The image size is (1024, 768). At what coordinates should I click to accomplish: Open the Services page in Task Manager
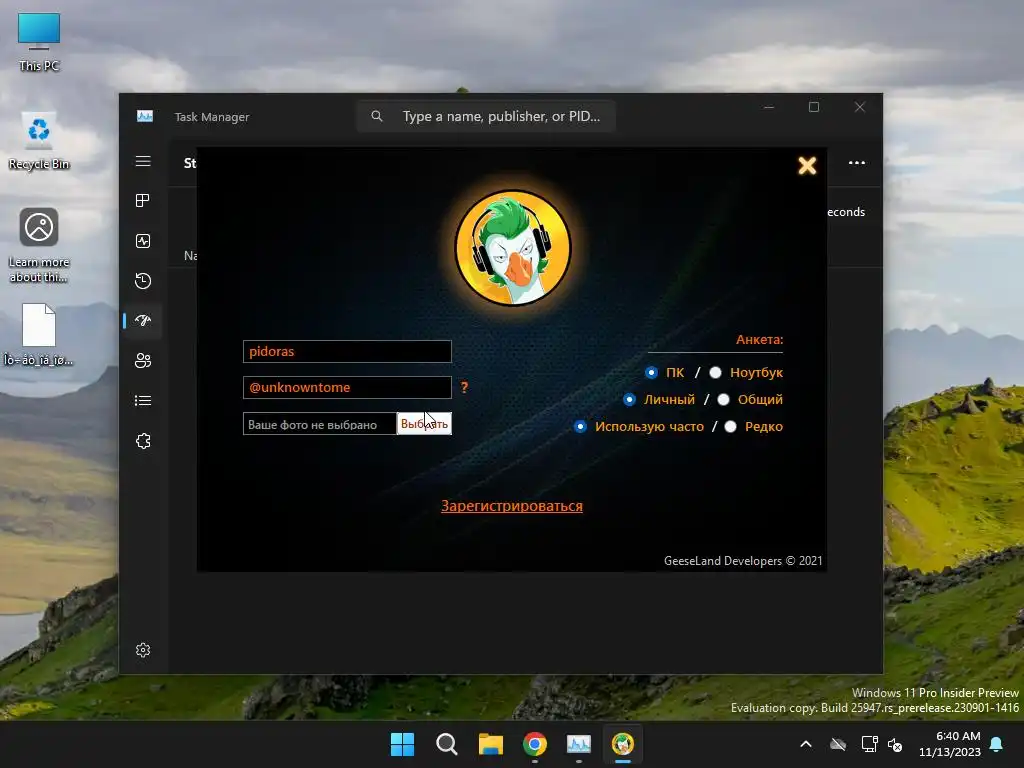pos(143,441)
